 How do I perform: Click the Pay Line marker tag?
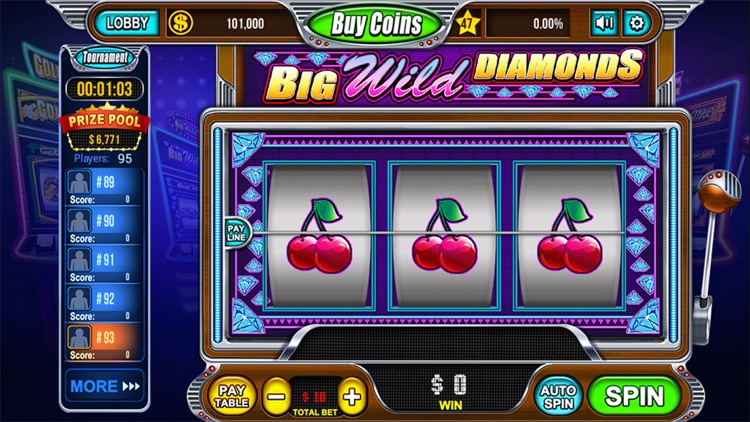237,233
